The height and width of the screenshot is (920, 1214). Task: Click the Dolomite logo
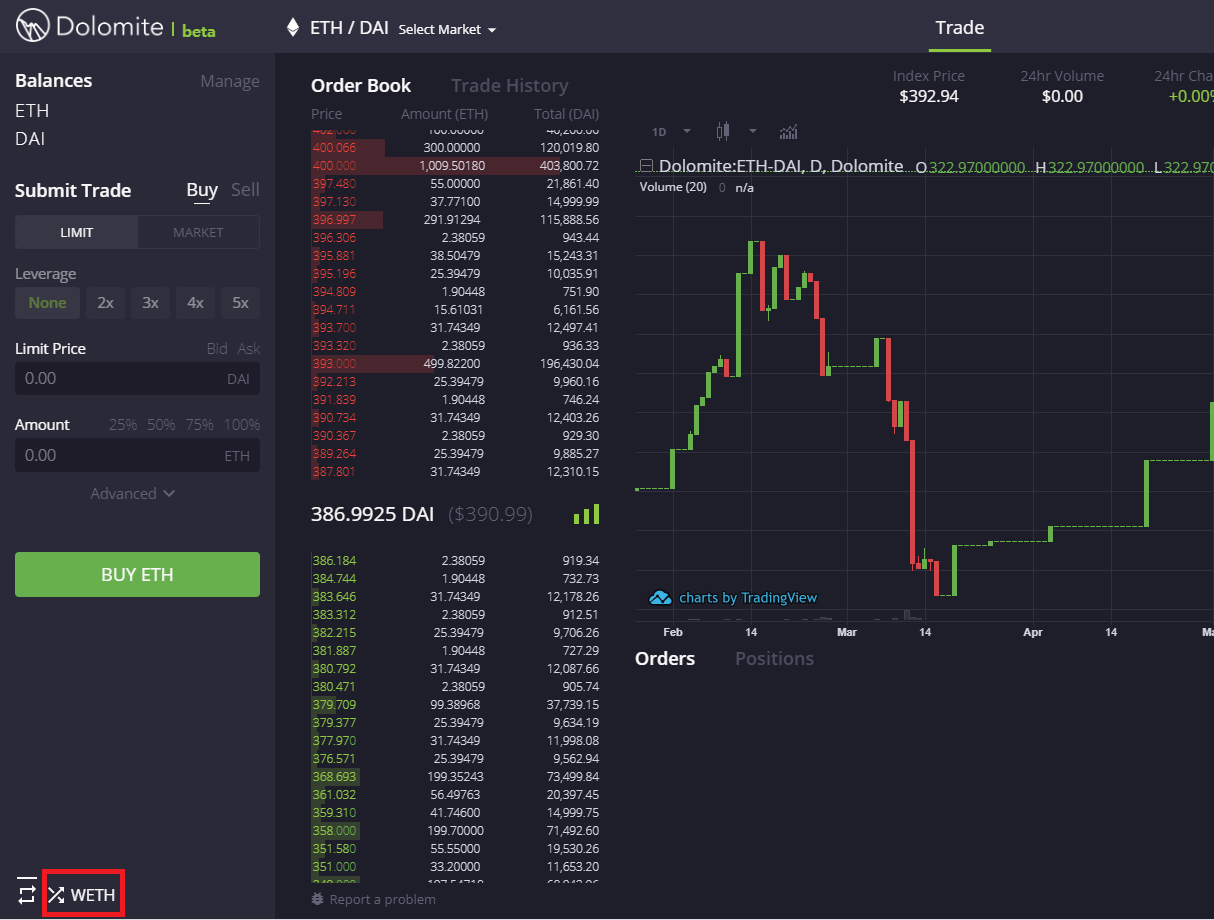(115, 27)
